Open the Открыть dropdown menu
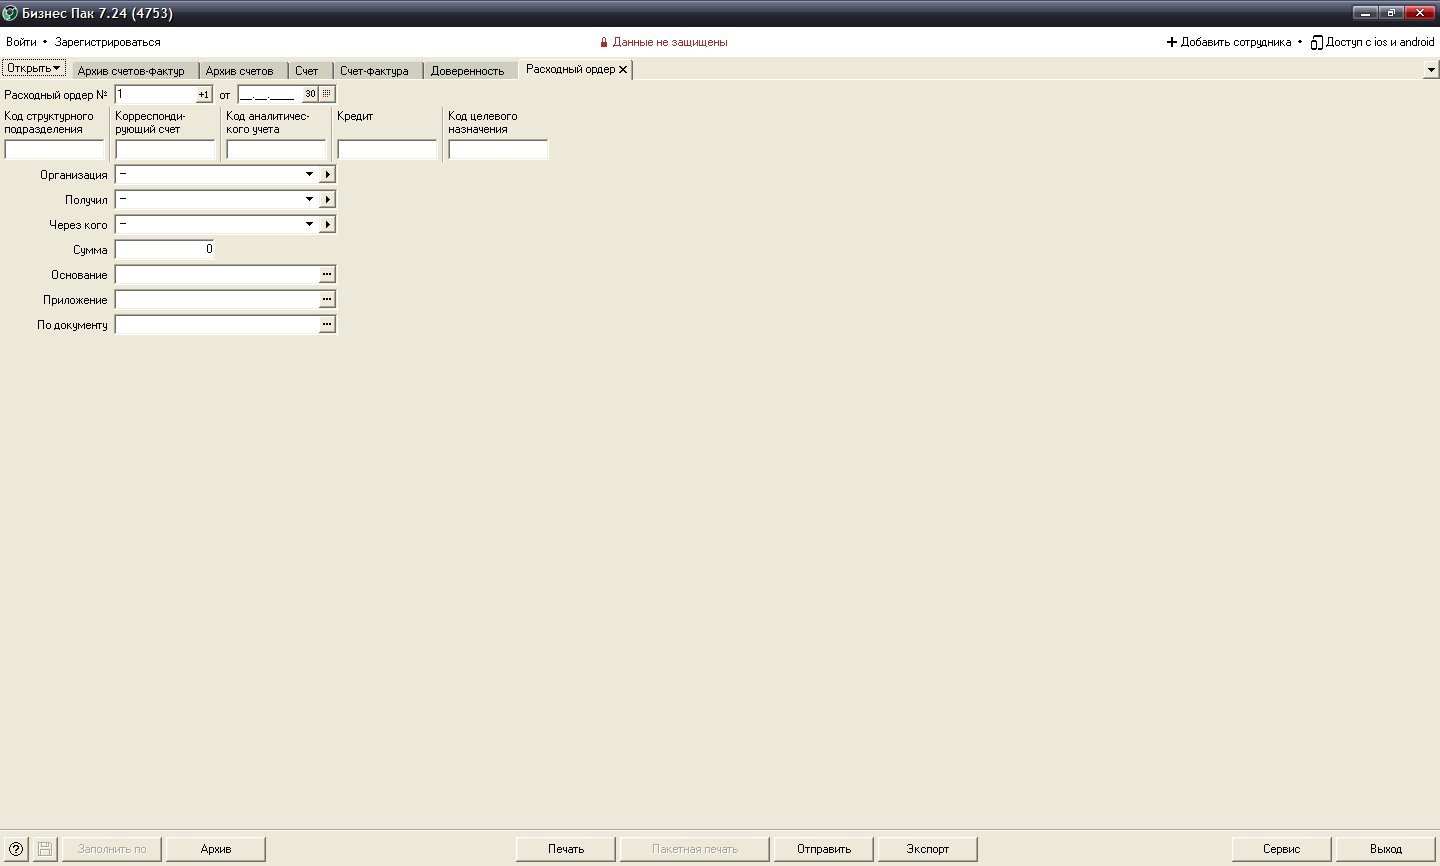 pyautogui.click(x=34, y=68)
